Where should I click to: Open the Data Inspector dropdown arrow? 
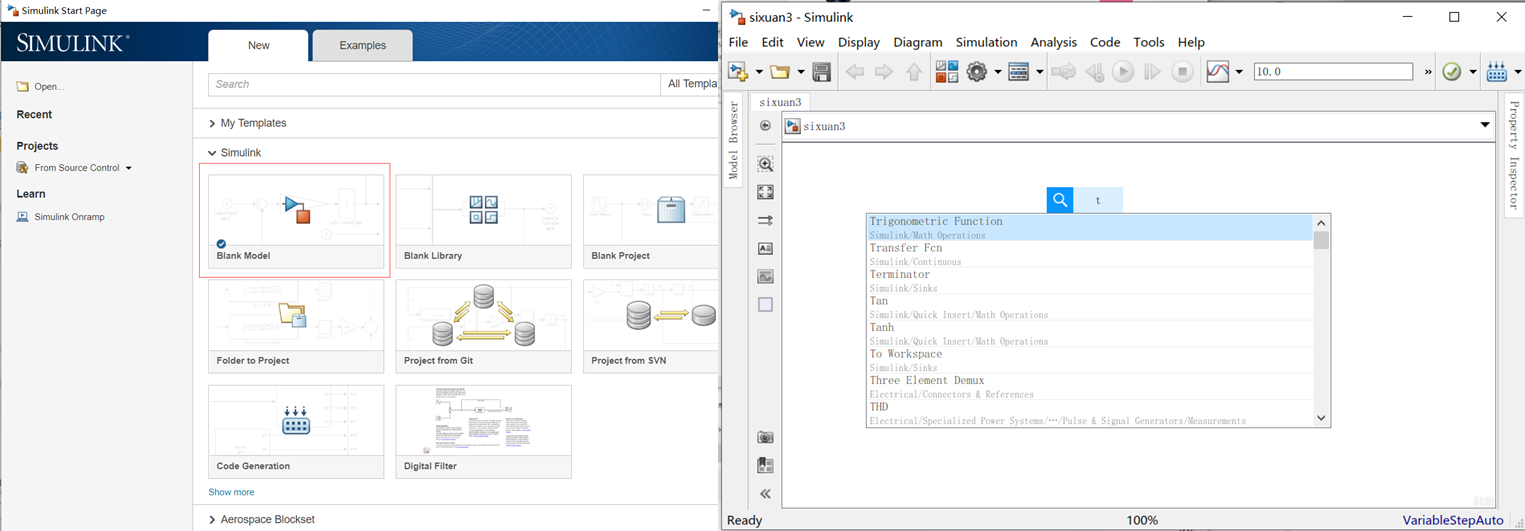[x=1239, y=72]
